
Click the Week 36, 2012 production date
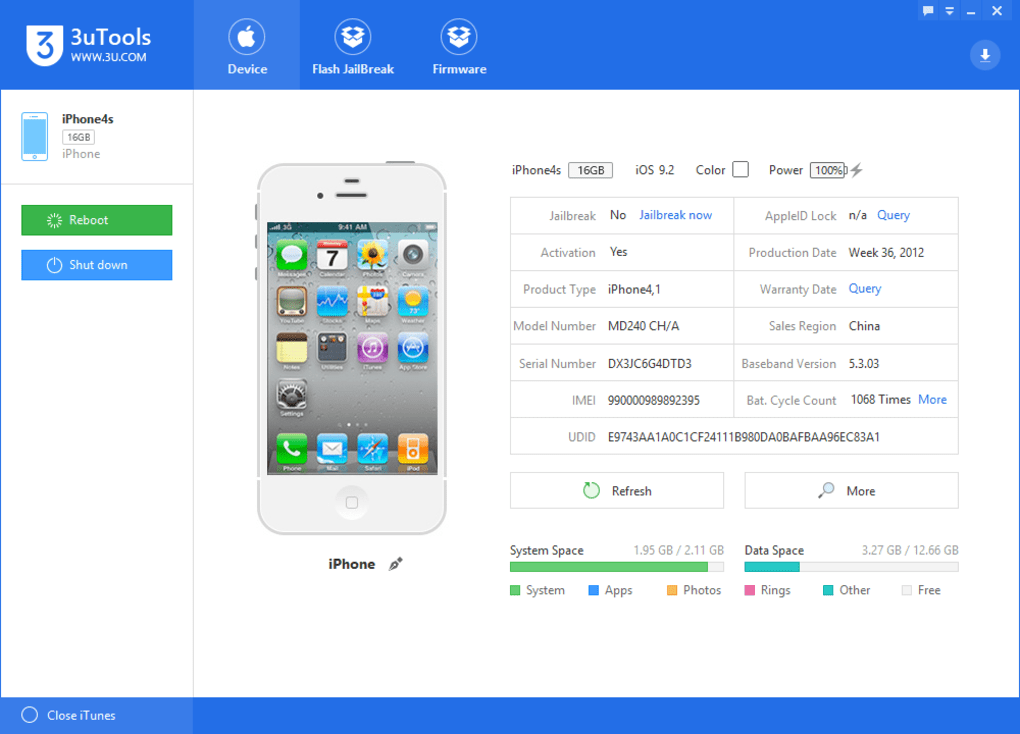886,252
